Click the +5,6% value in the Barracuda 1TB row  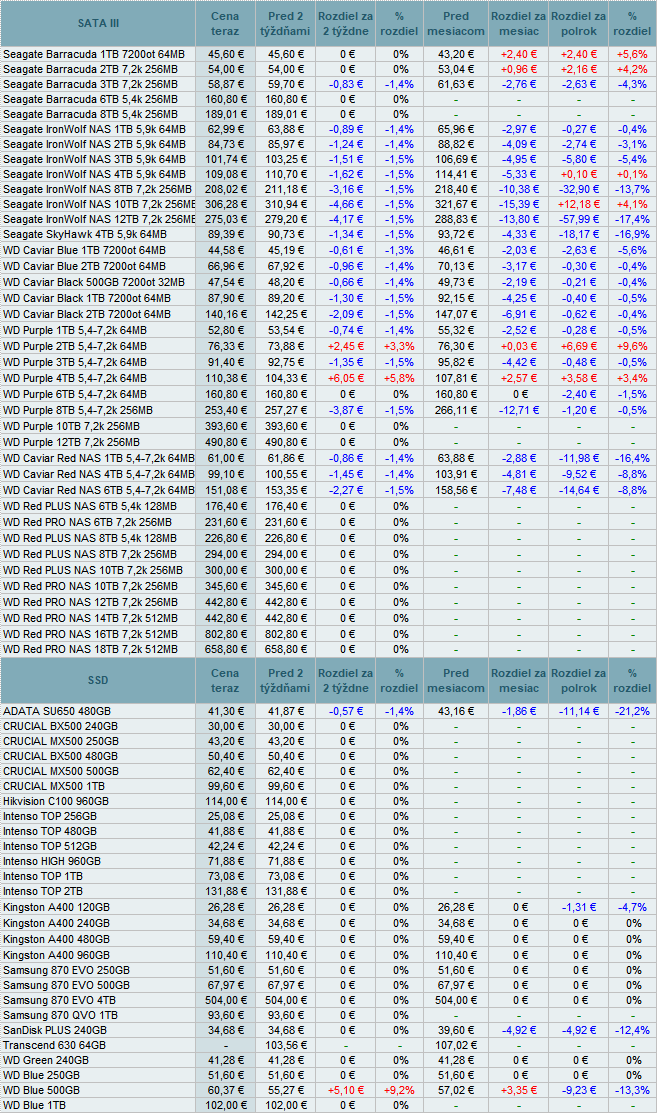tap(631, 54)
